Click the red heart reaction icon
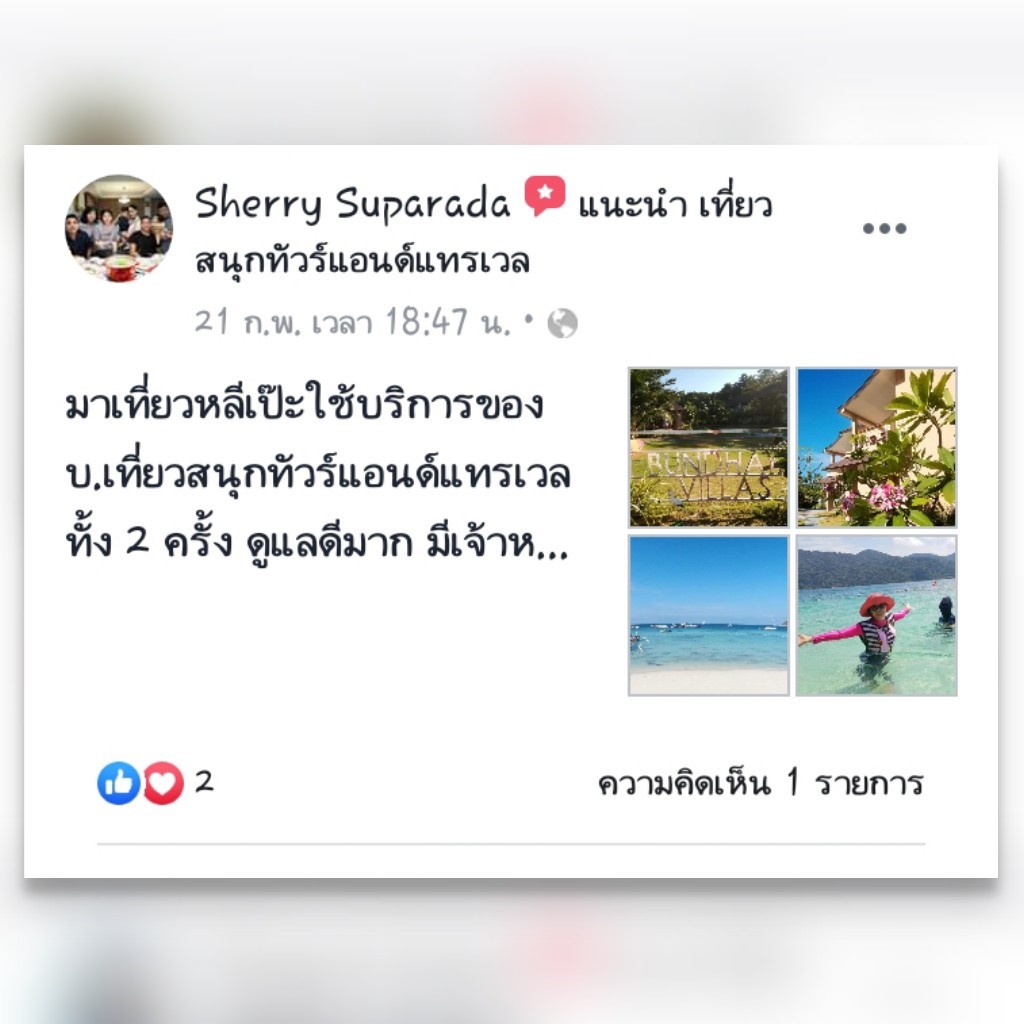The width and height of the screenshot is (1024, 1024). (x=163, y=782)
